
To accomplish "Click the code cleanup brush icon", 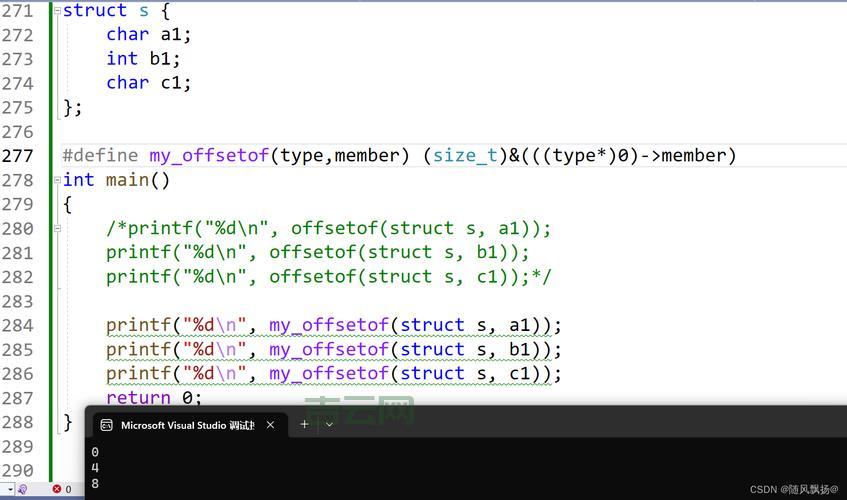I will point(22,489).
